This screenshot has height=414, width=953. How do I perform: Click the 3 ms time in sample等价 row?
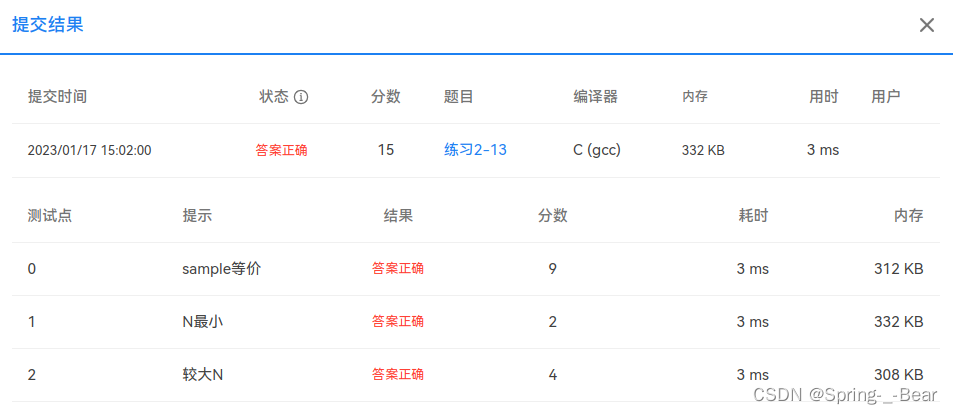752,269
